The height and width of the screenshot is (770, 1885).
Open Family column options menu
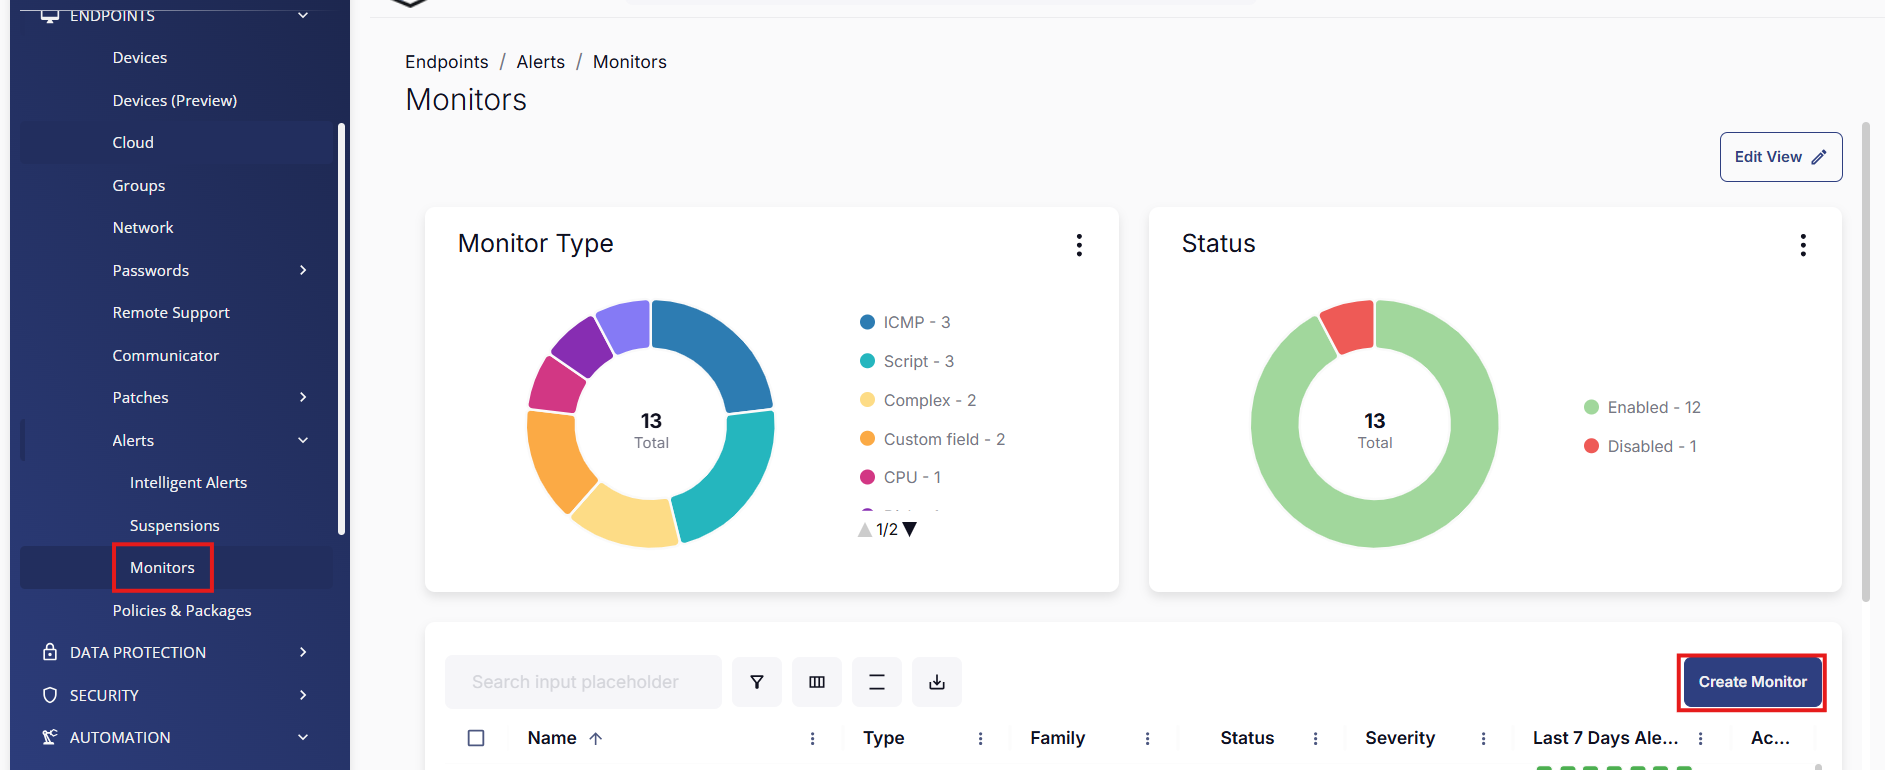pos(1147,738)
